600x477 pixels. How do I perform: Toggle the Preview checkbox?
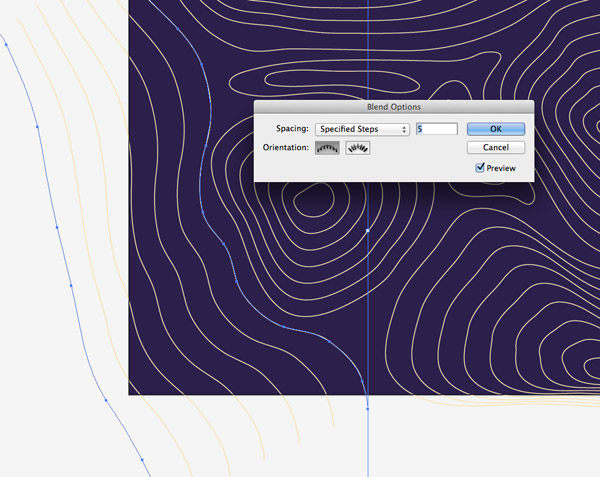click(x=480, y=168)
